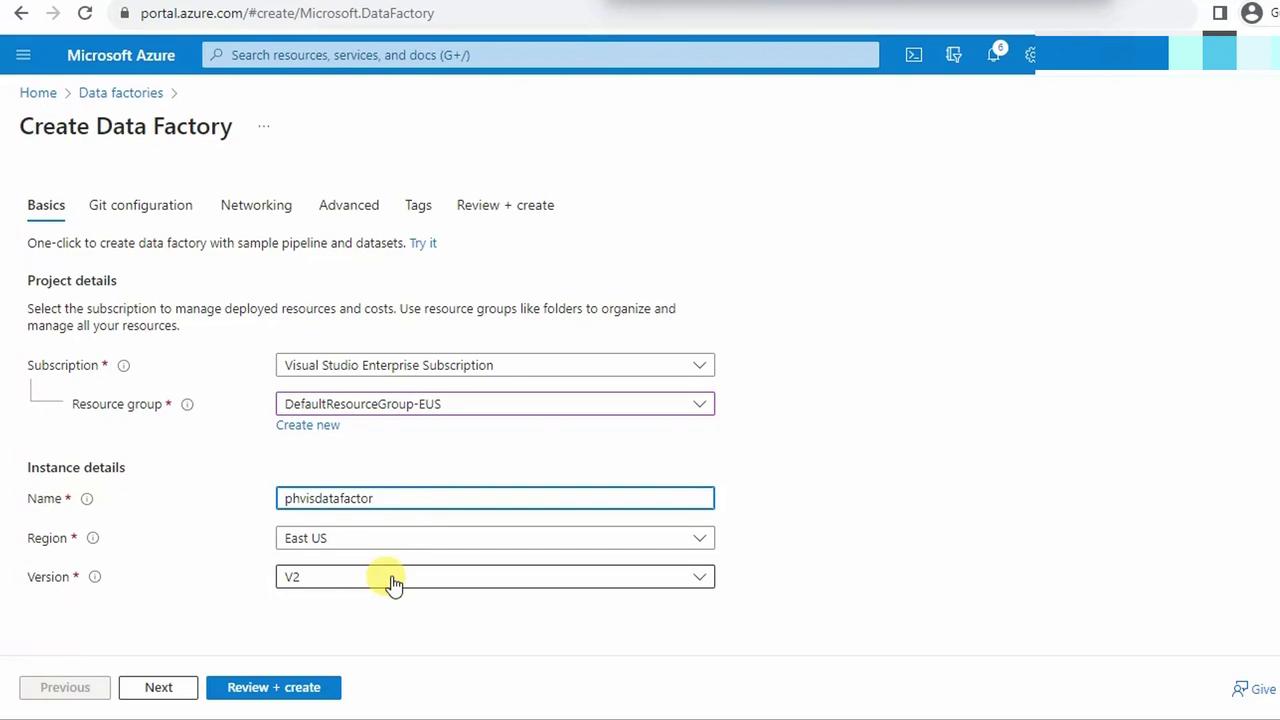This screenshot has height=720, width=1280.
Task: Select the Review + create tab
Action: point(505,205)
